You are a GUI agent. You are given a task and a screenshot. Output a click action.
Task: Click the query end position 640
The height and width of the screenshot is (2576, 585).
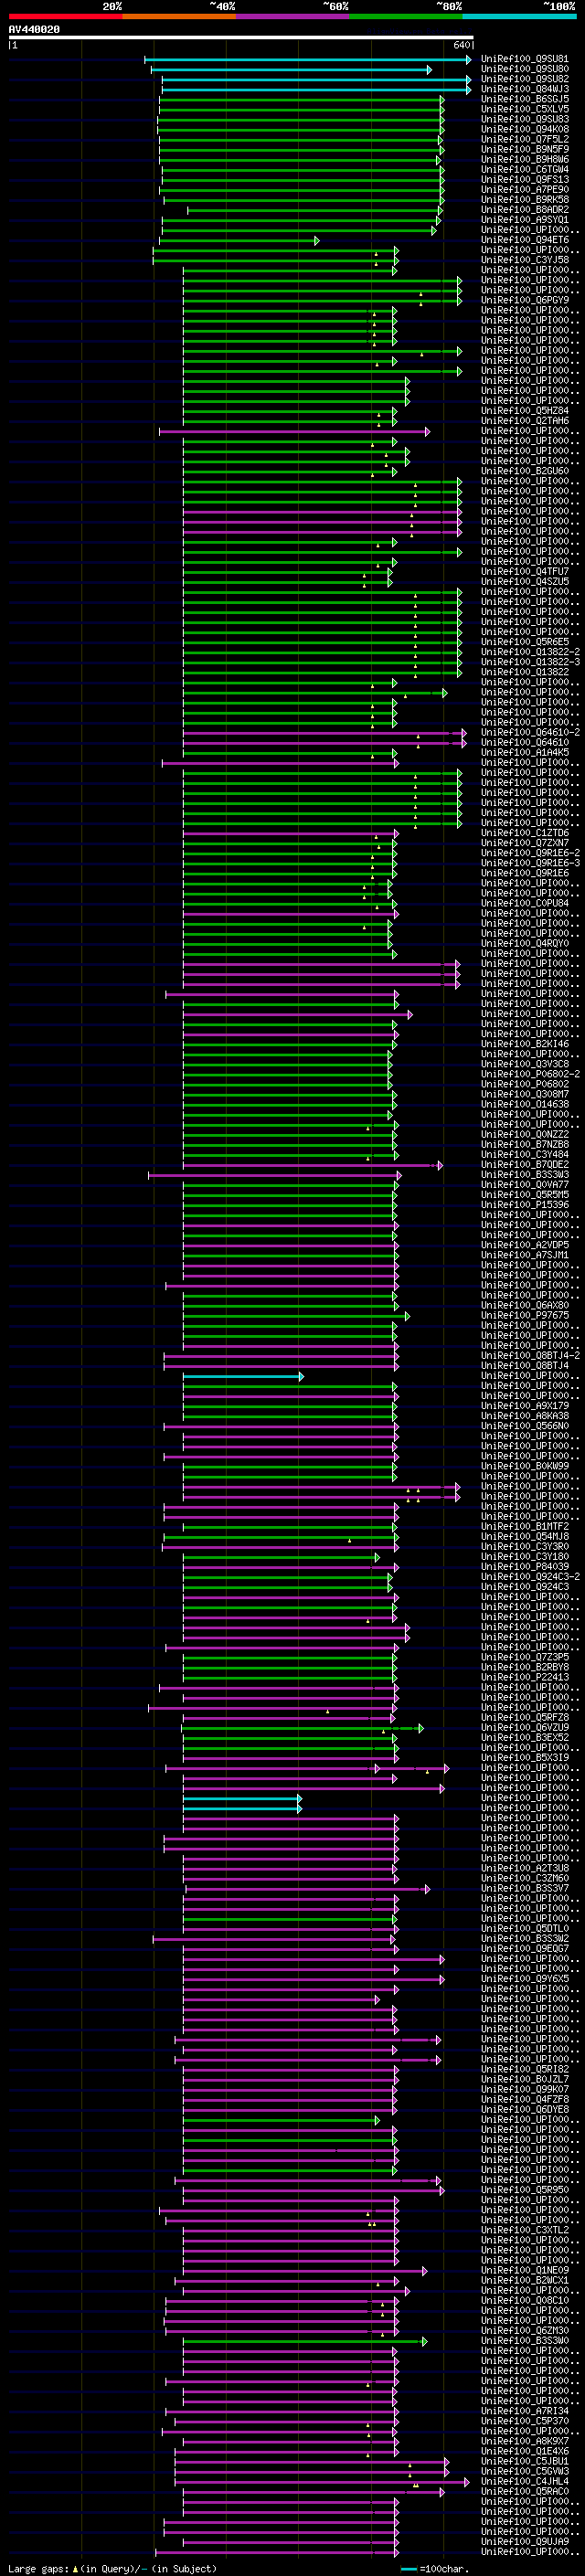(461, 45)
